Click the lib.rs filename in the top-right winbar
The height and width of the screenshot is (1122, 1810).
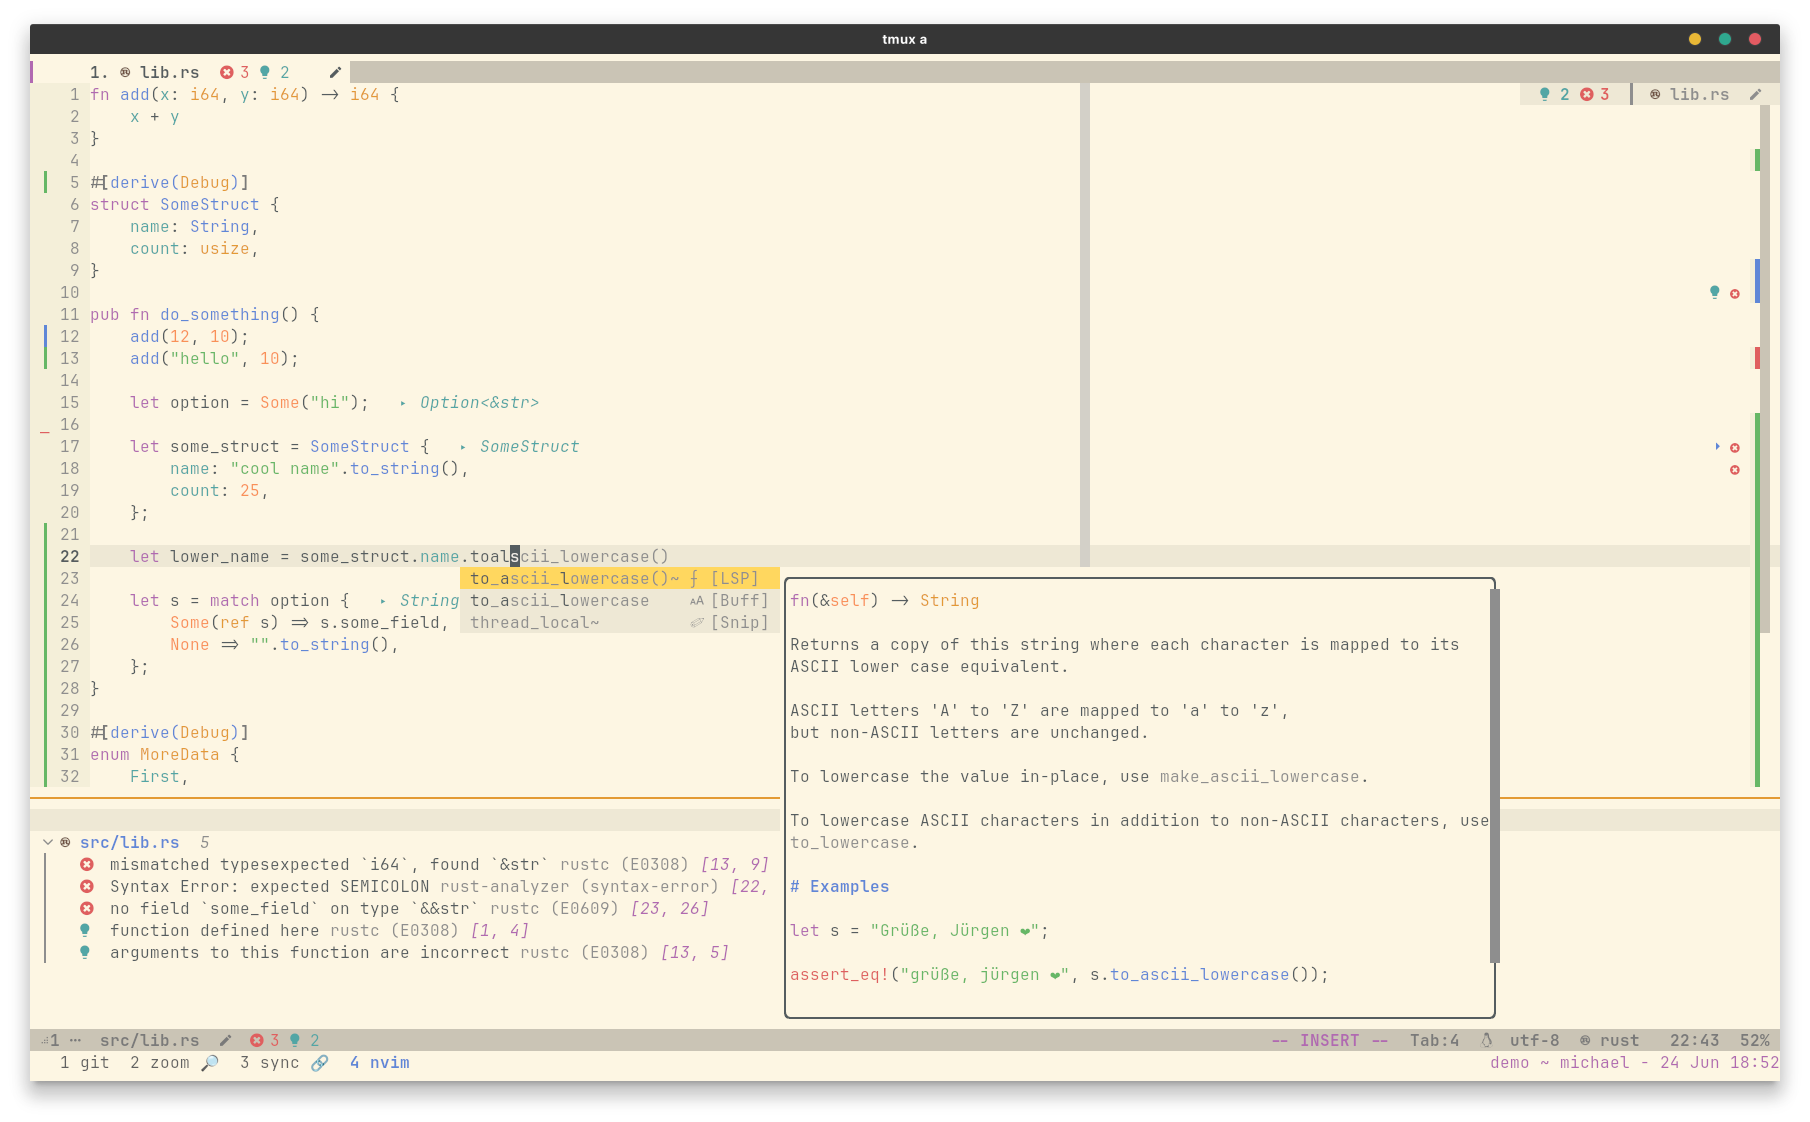coord(1699,94)
